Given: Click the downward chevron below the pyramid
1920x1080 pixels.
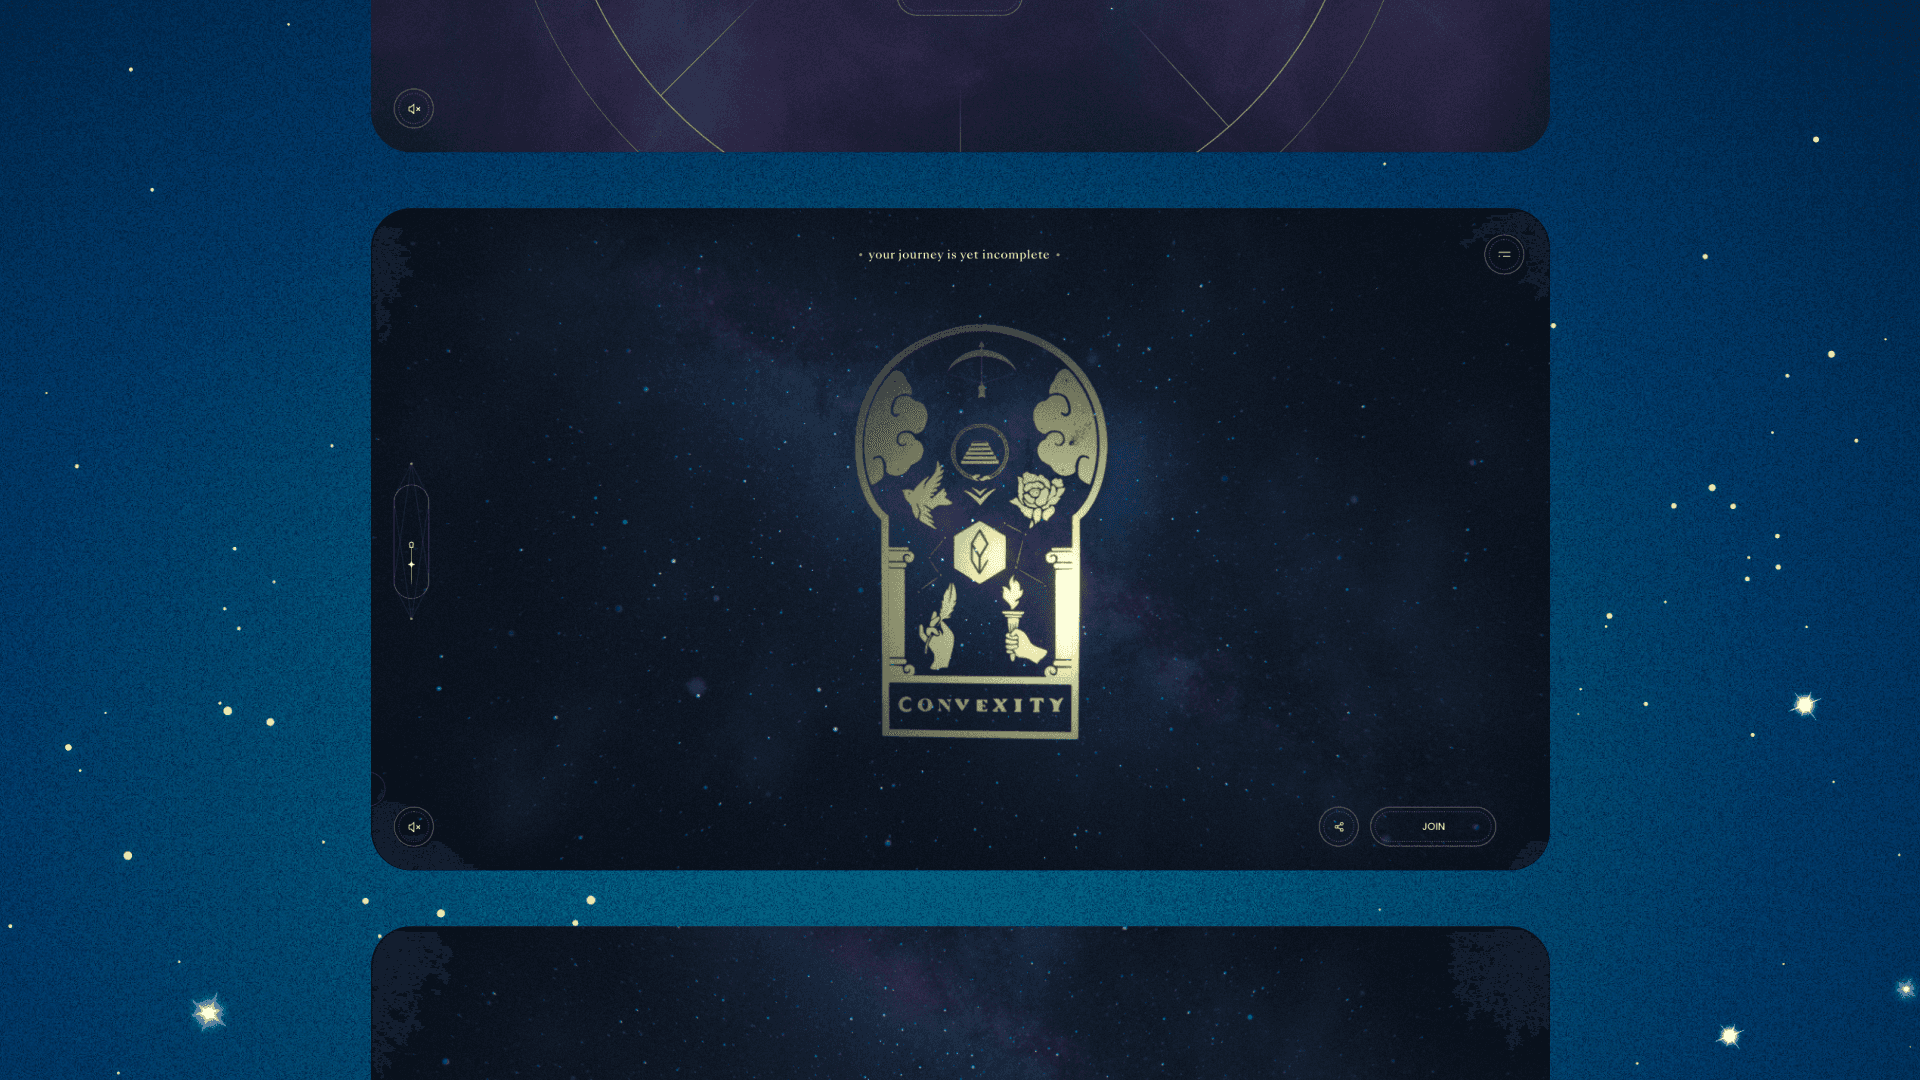Looking at the screenshot, I should pyautogui.click(x=980, y=496).
